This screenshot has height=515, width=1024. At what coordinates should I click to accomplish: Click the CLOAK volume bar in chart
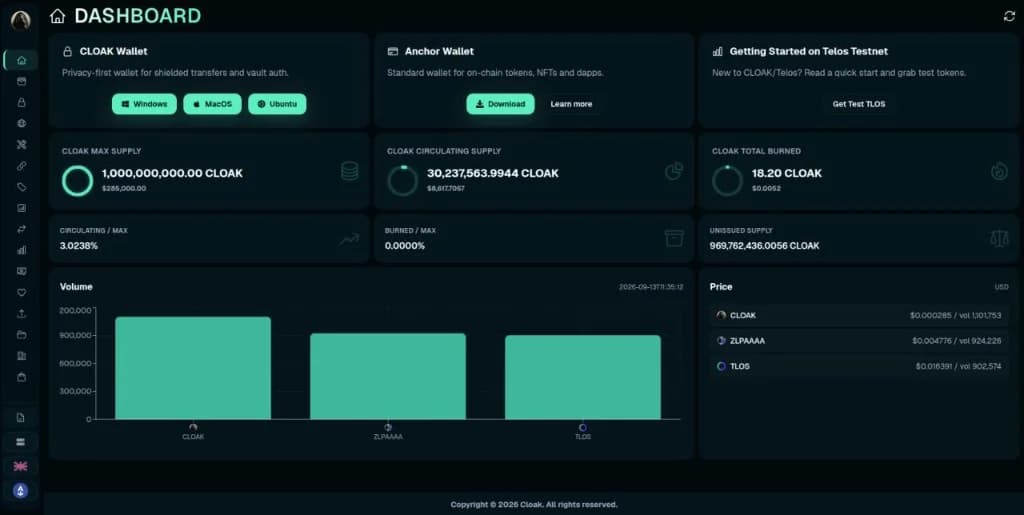coord(193,368)
